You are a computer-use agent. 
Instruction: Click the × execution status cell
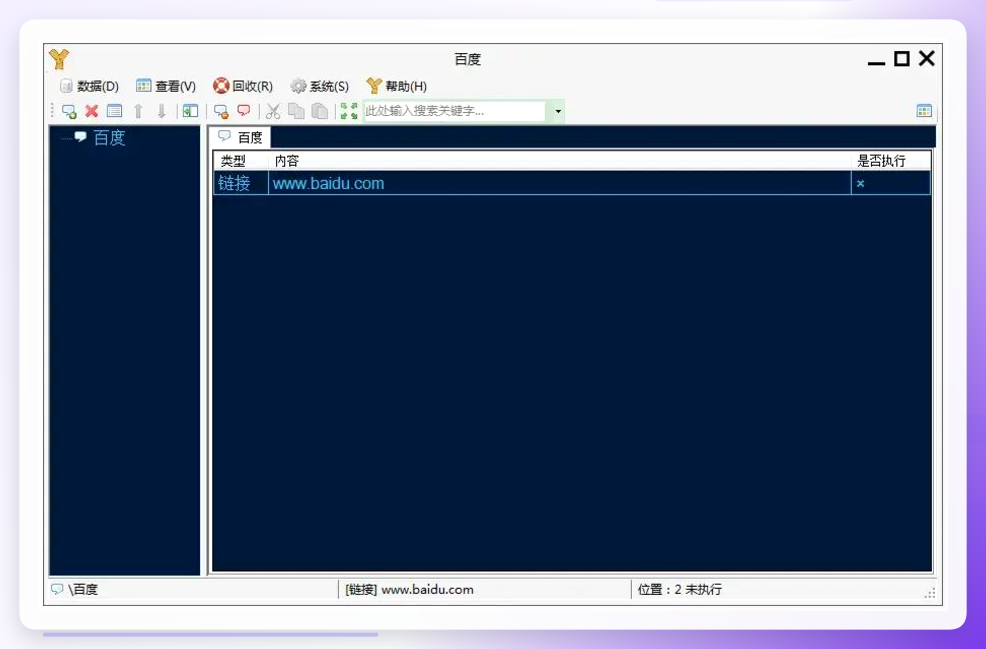[x=891, y=184]
